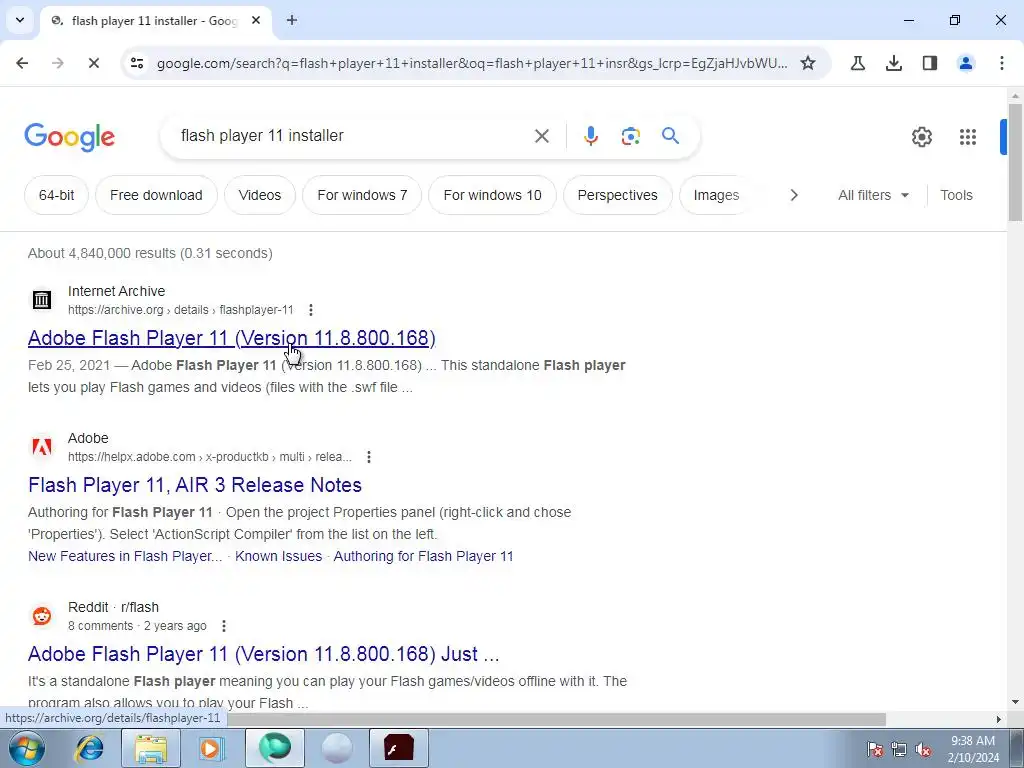The image size is (1024, 768).
Task: Open Chrome three-dot menu
Action: (1001, 63)
